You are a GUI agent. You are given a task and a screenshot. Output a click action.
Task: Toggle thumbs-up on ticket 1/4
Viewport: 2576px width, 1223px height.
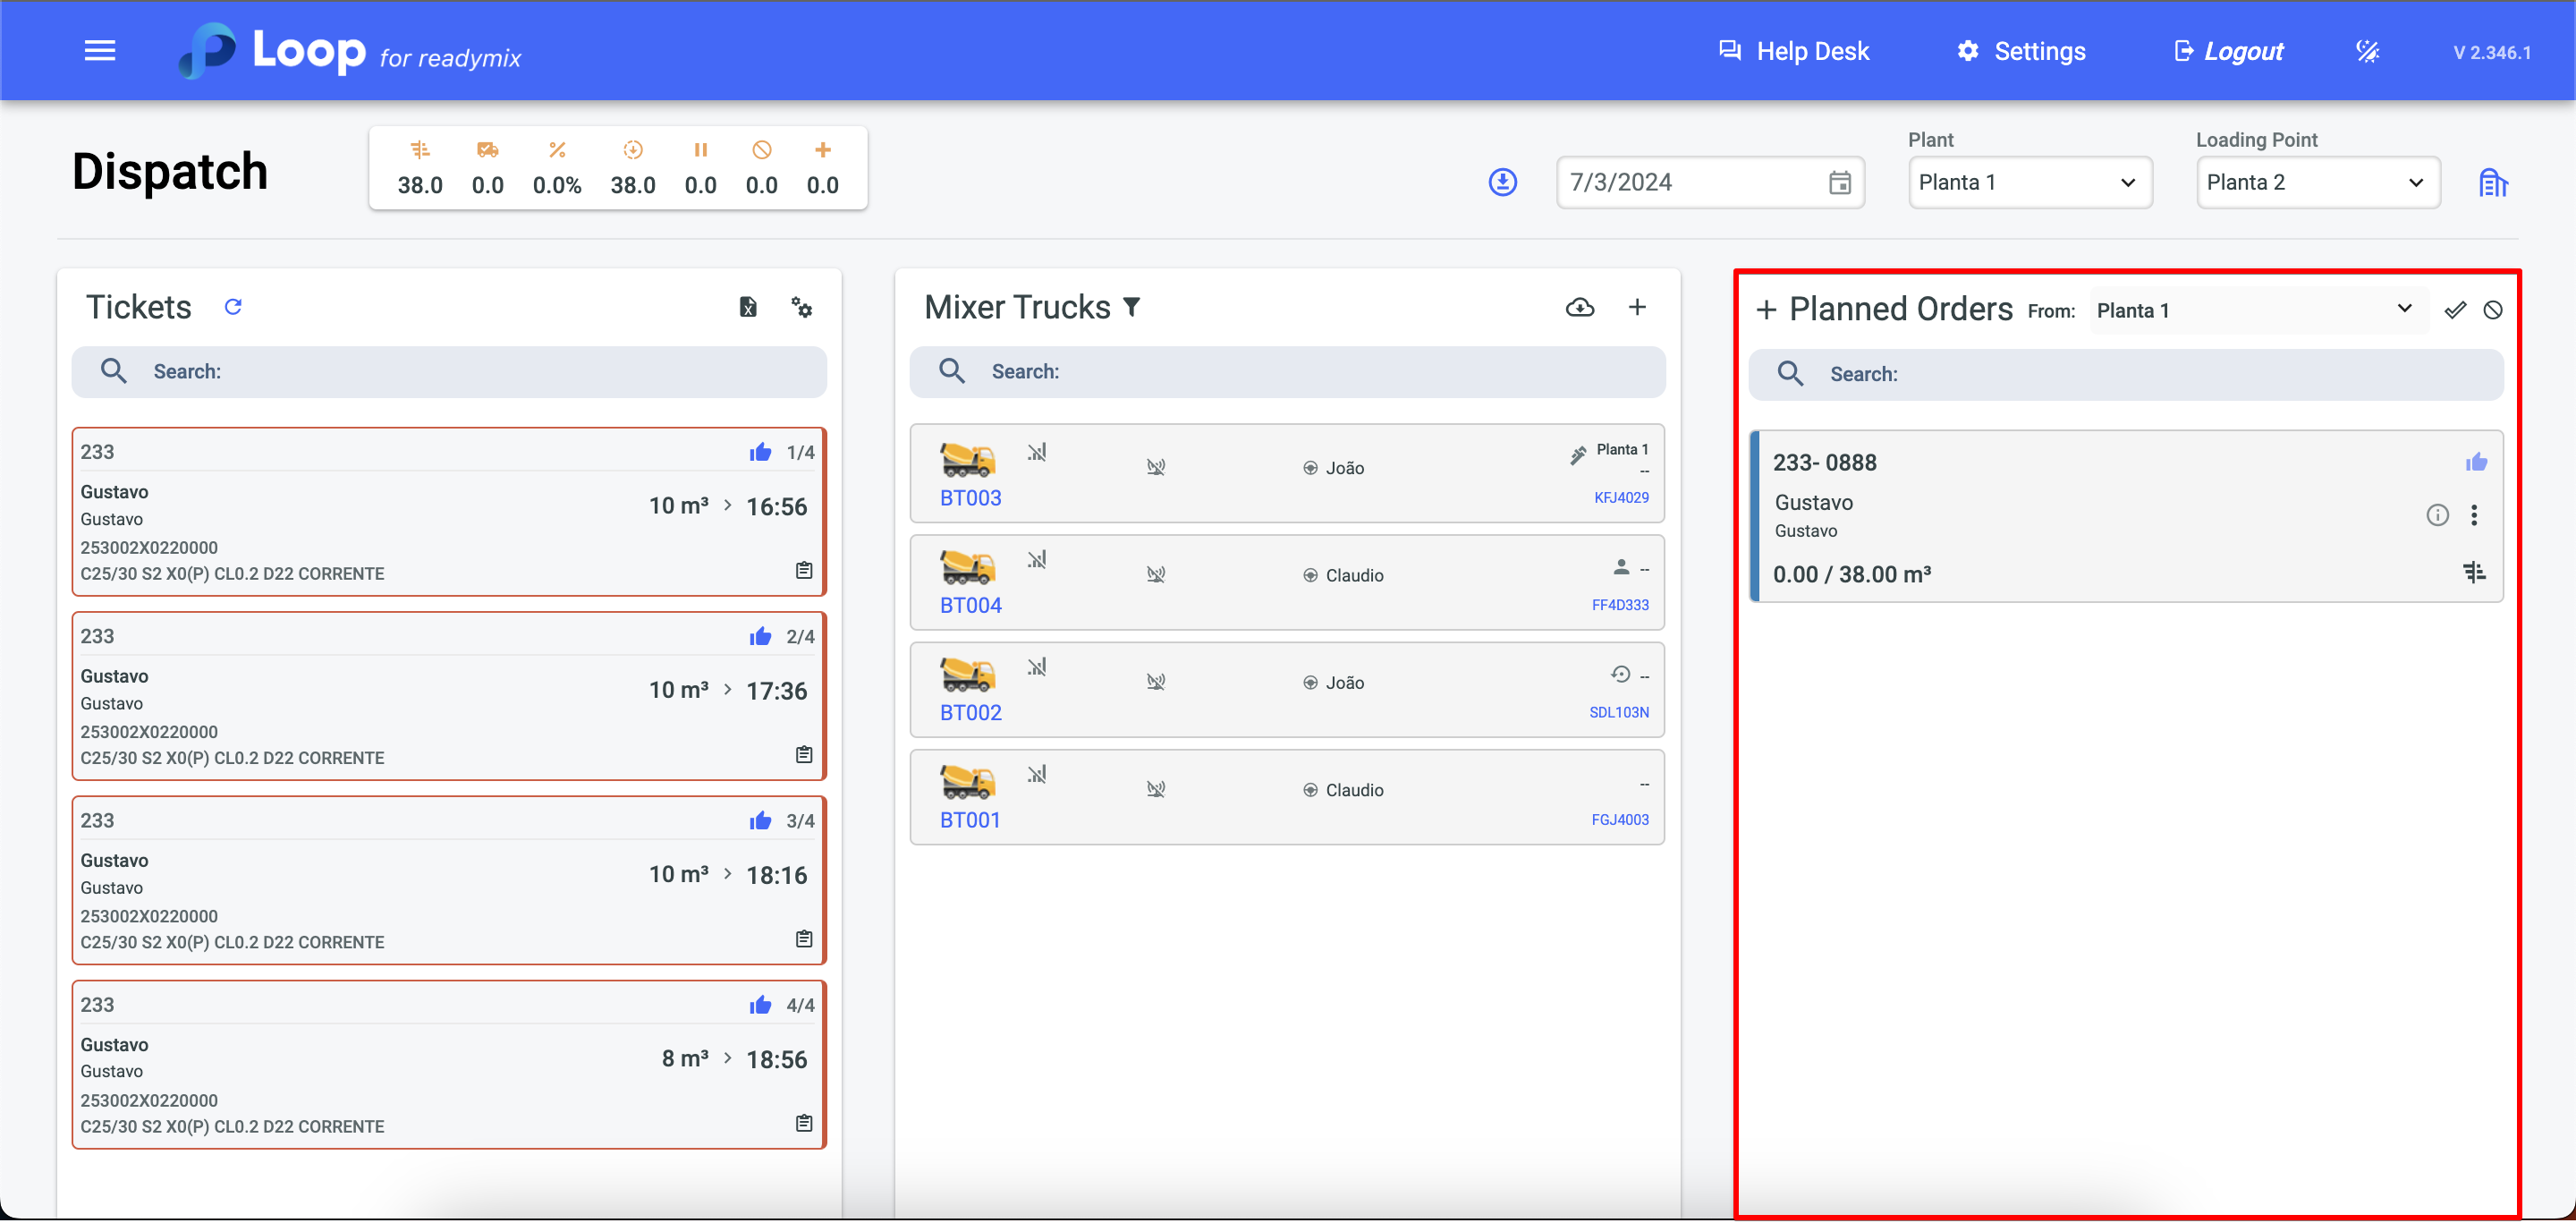[x=760, y=452]
